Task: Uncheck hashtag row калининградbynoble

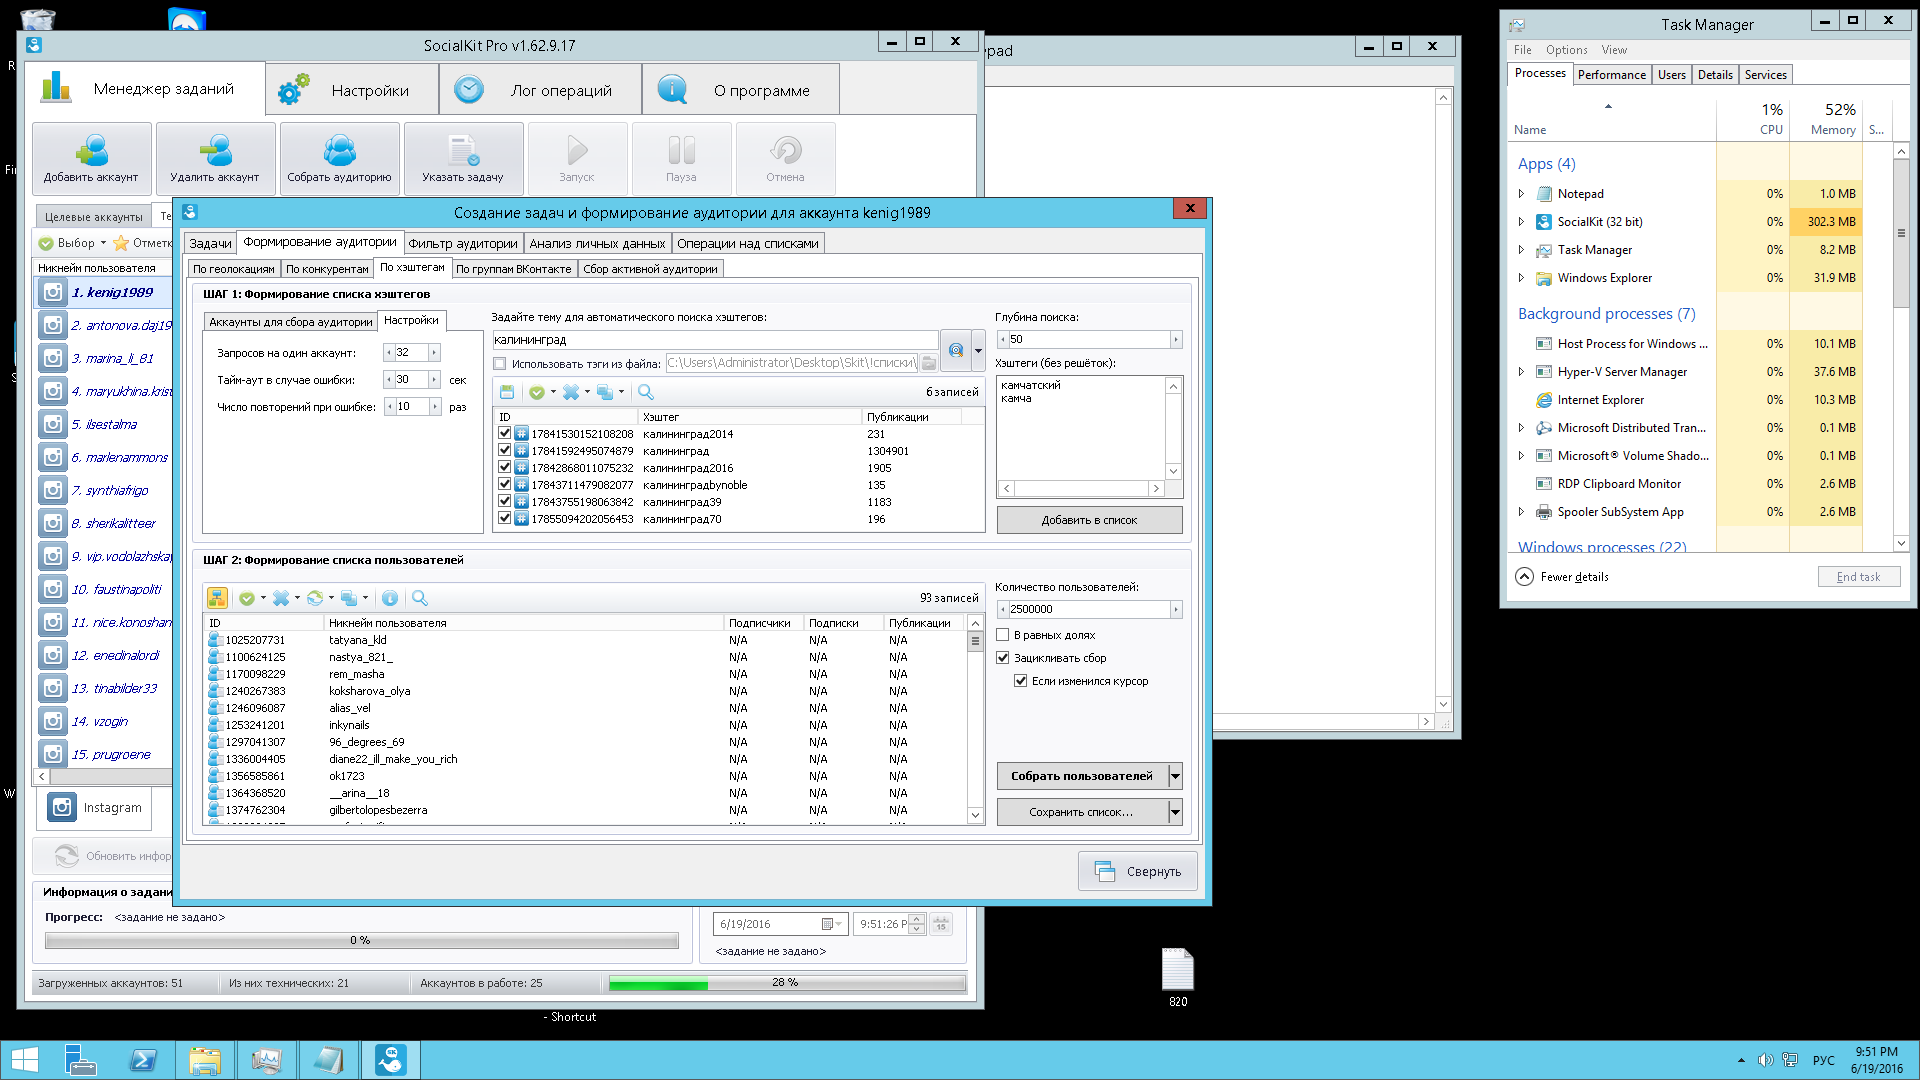Action: (x=505, y=485)
